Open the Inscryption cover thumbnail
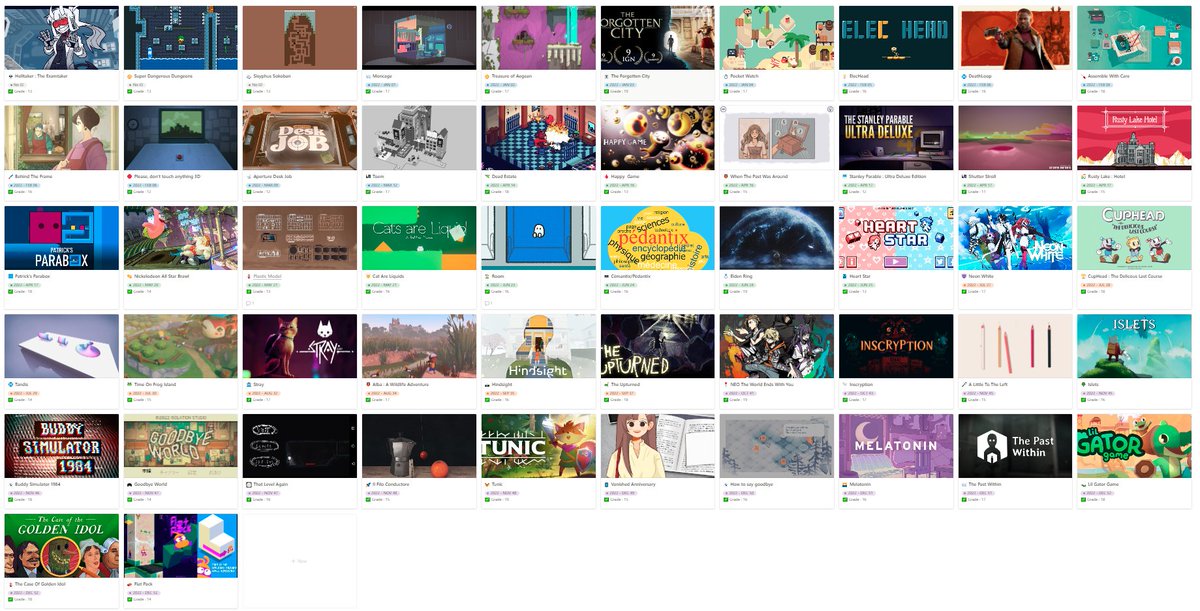 coord(895,346)
